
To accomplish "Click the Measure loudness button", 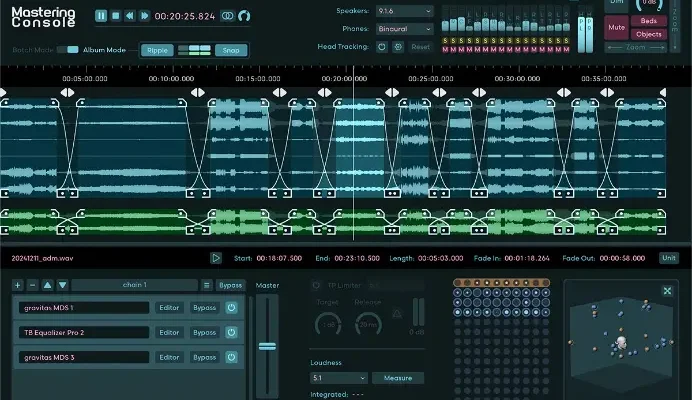I will pyautogui.click(x=397, y=378).
